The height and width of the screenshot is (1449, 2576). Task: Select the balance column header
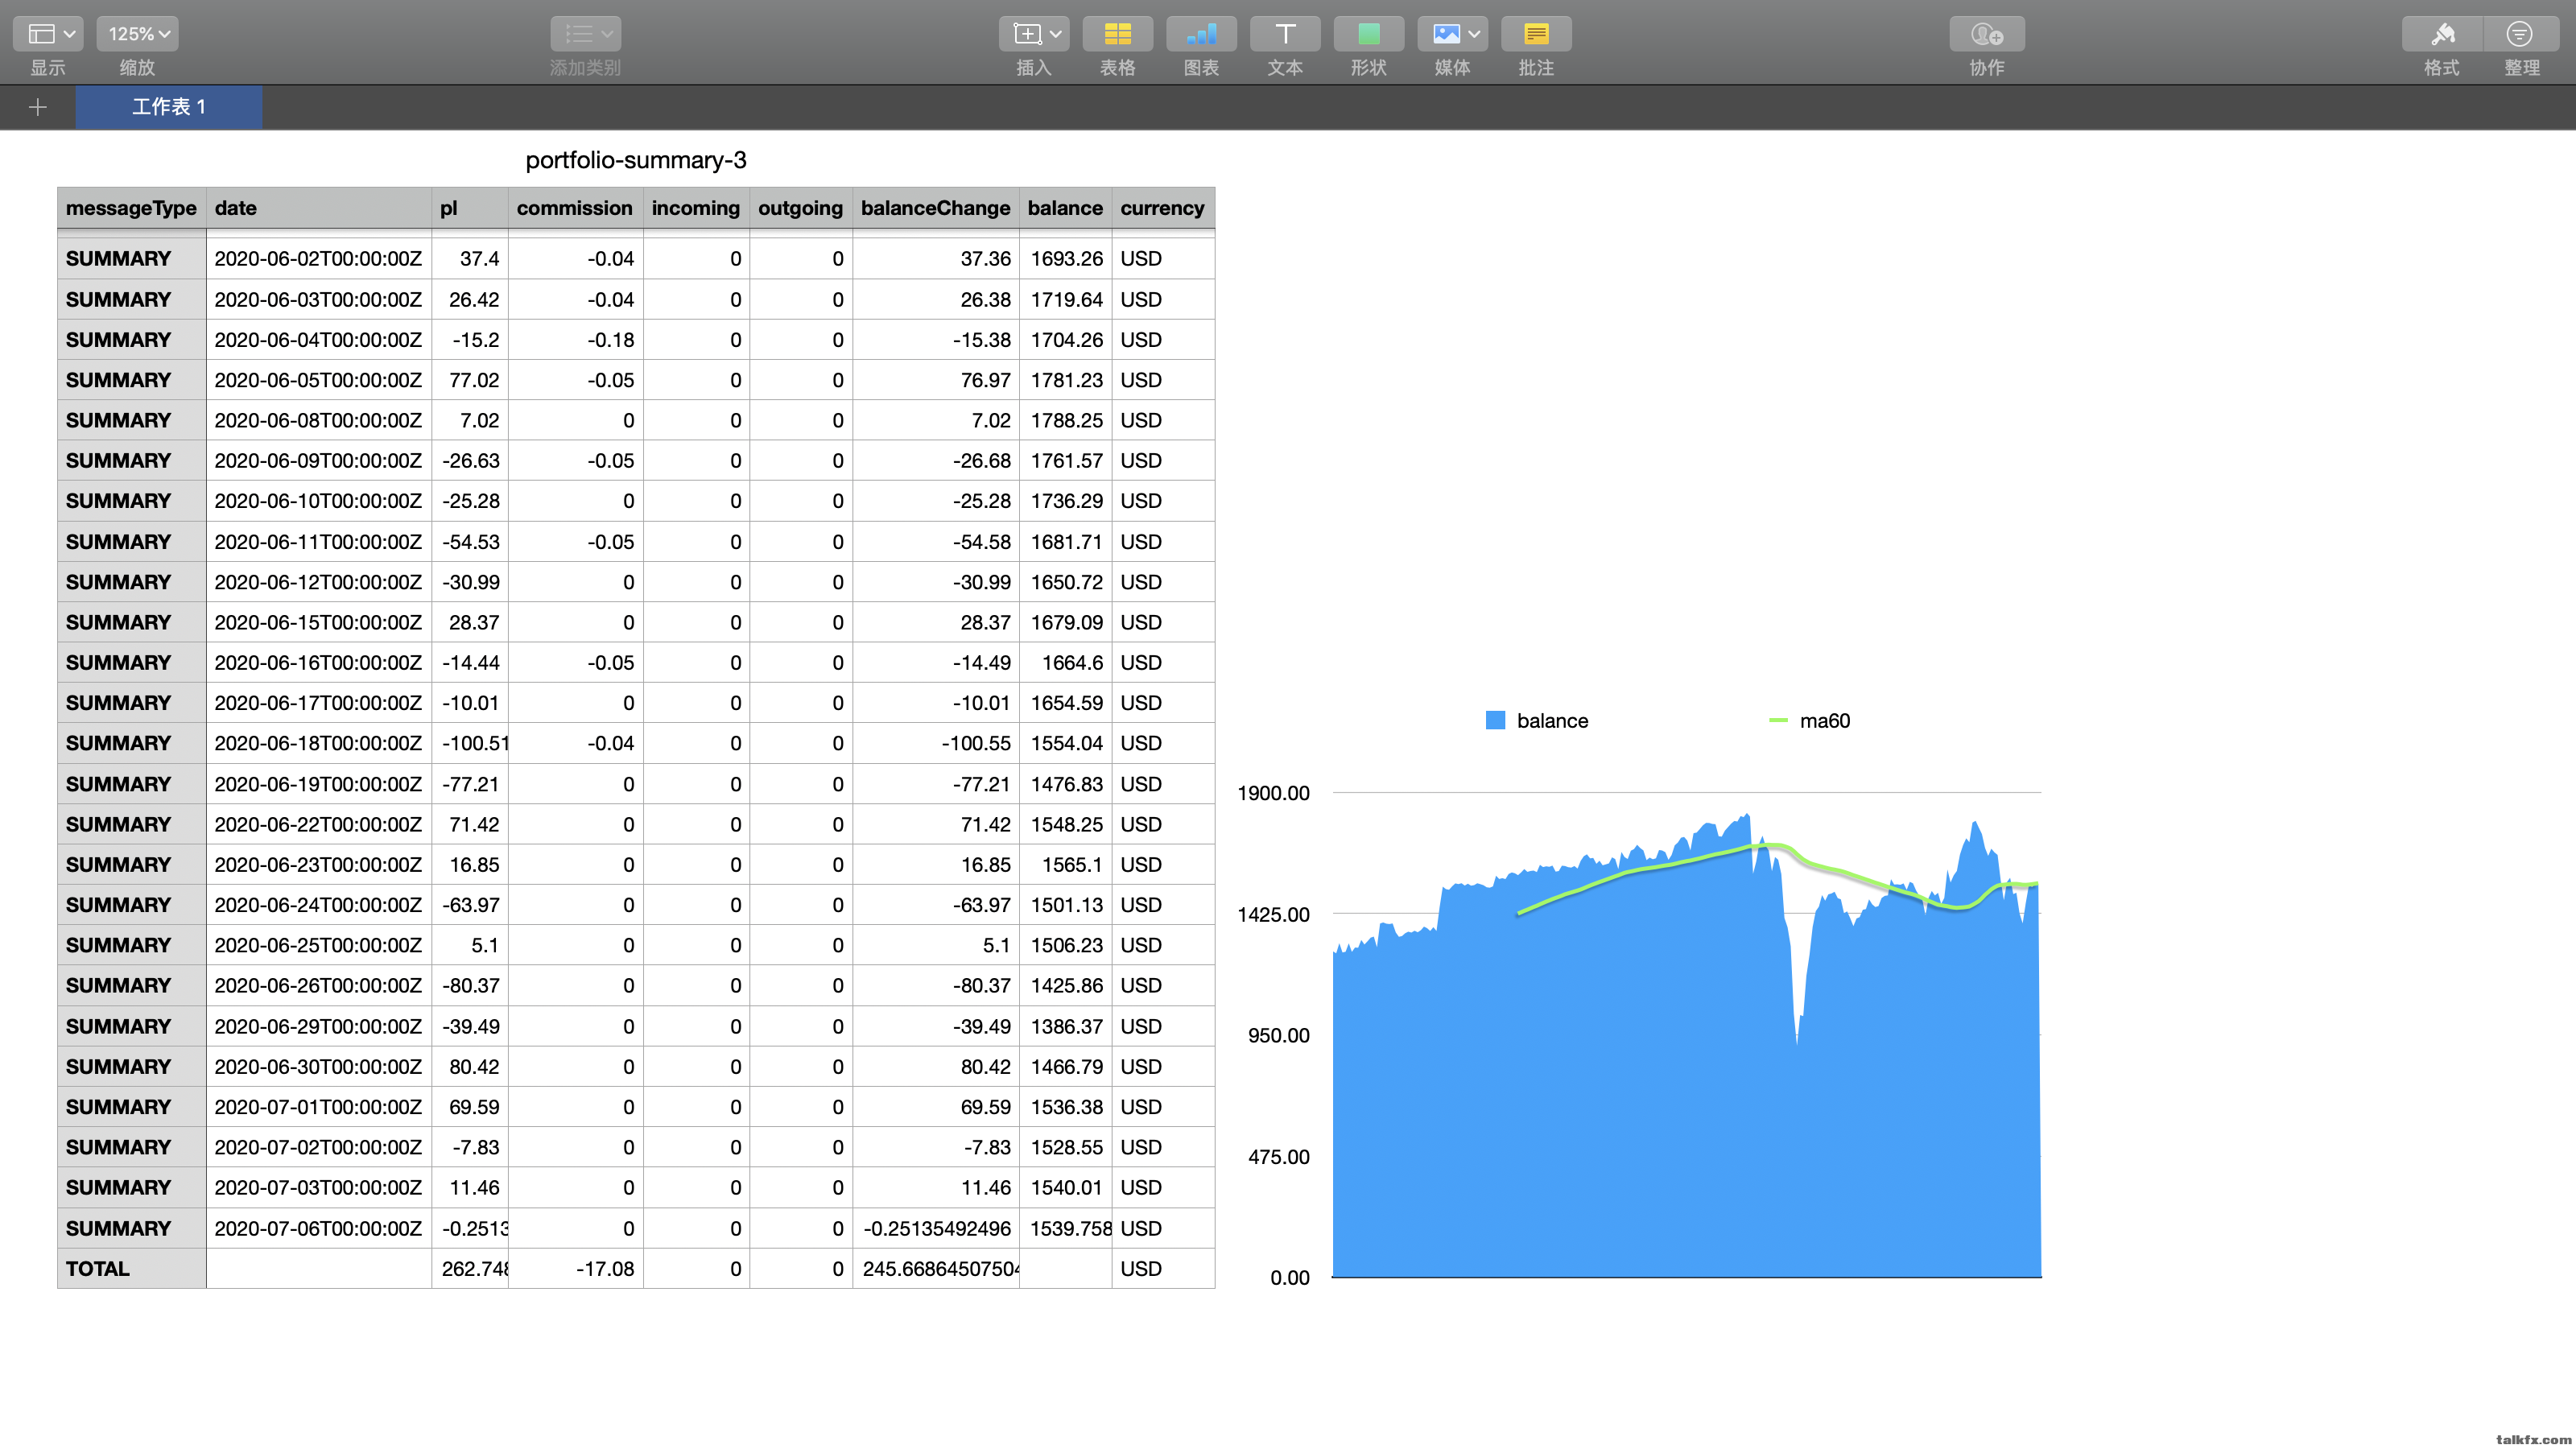coord(1065,208)
